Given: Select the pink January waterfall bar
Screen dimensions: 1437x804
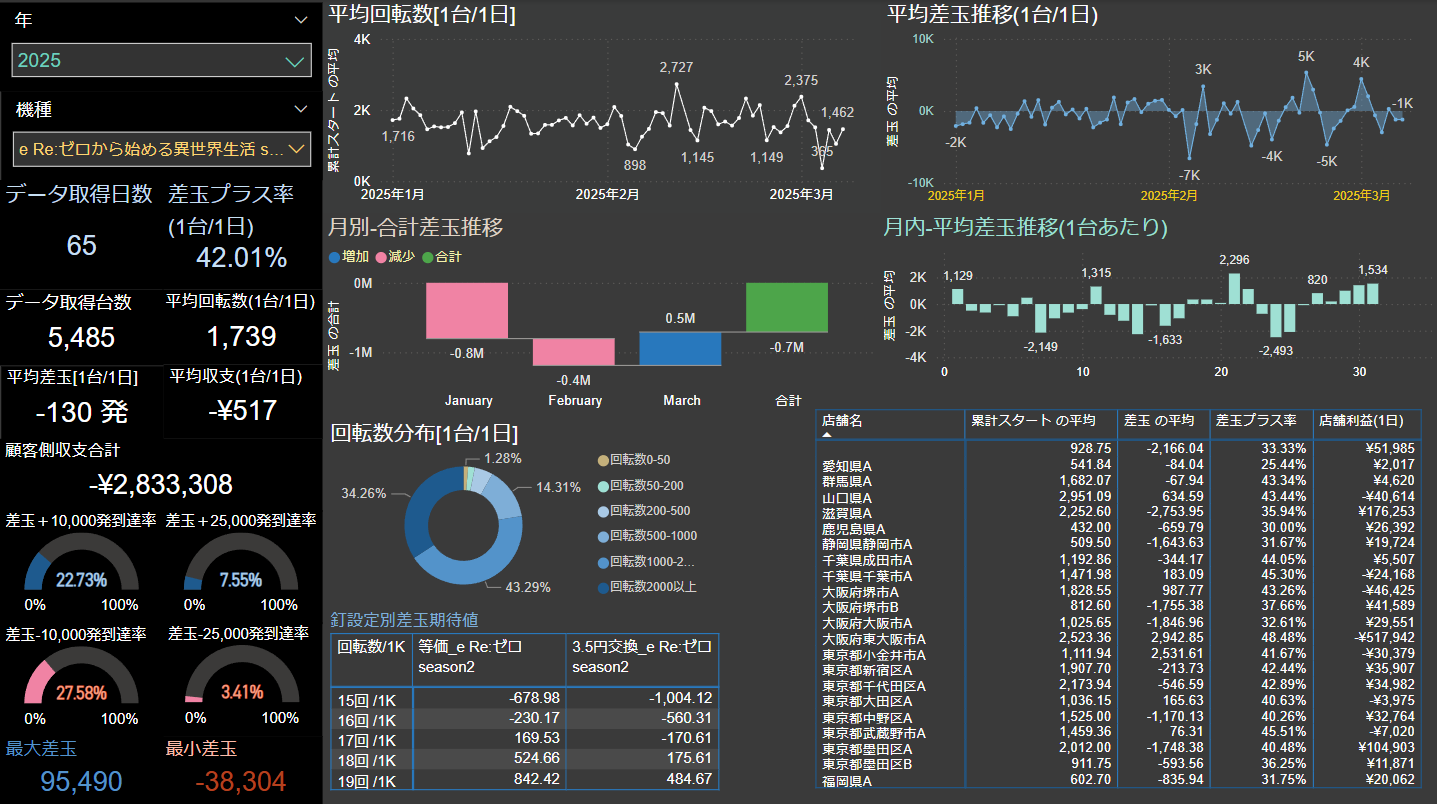Looking at the screenshot, I should [467, 310].
